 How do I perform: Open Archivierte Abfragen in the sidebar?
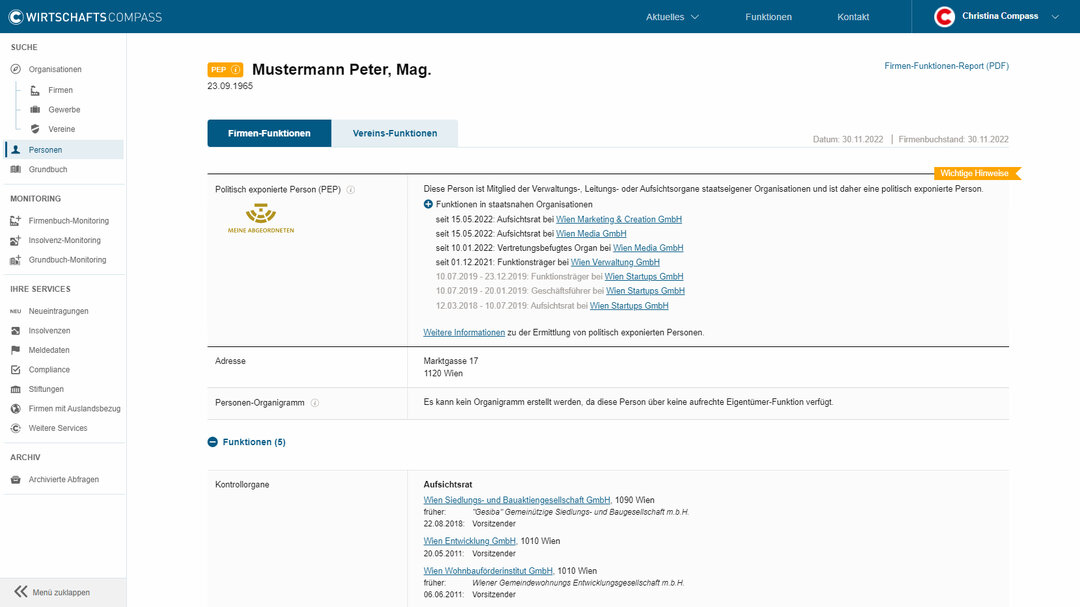(63, 480)
